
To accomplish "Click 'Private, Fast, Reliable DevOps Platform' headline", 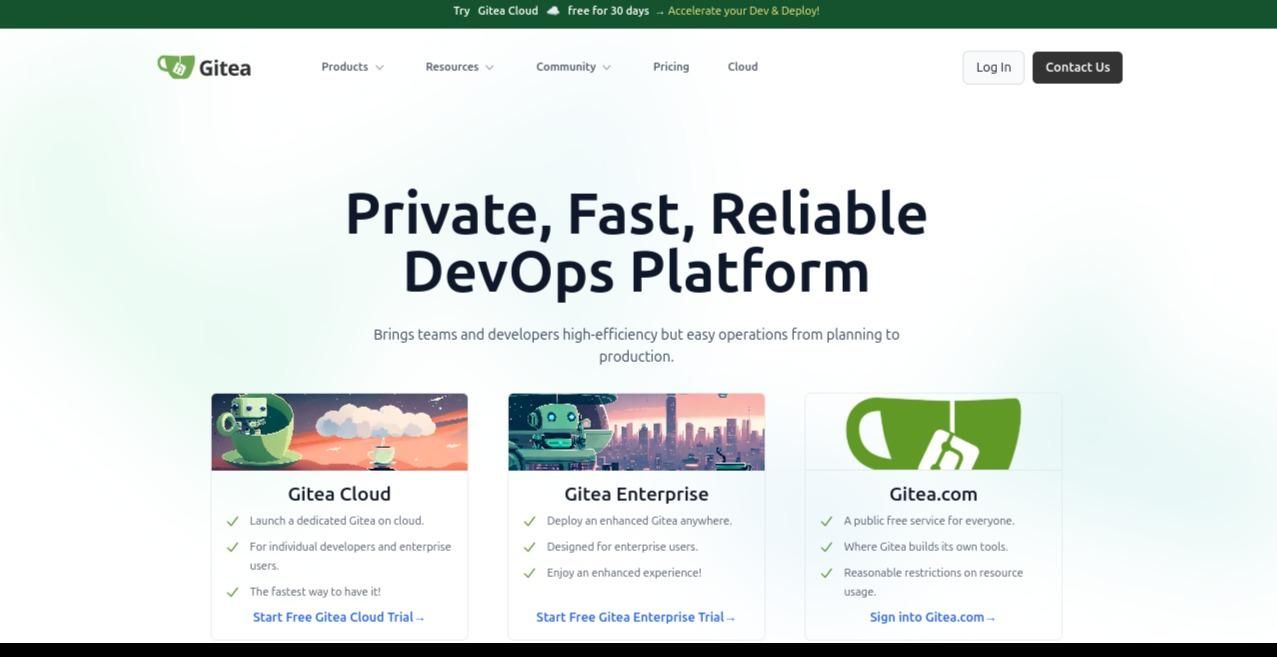I will pyautogui.click(x=636, y=242).
